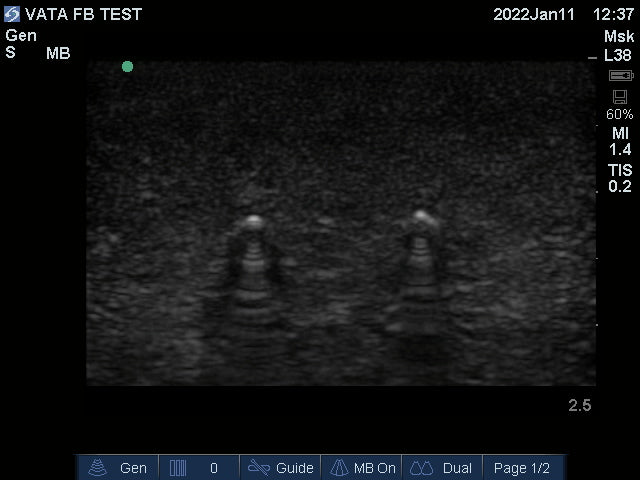640x480 pixels.
Task: Click the dynamic range bars icon
Action: click(179, 467)
